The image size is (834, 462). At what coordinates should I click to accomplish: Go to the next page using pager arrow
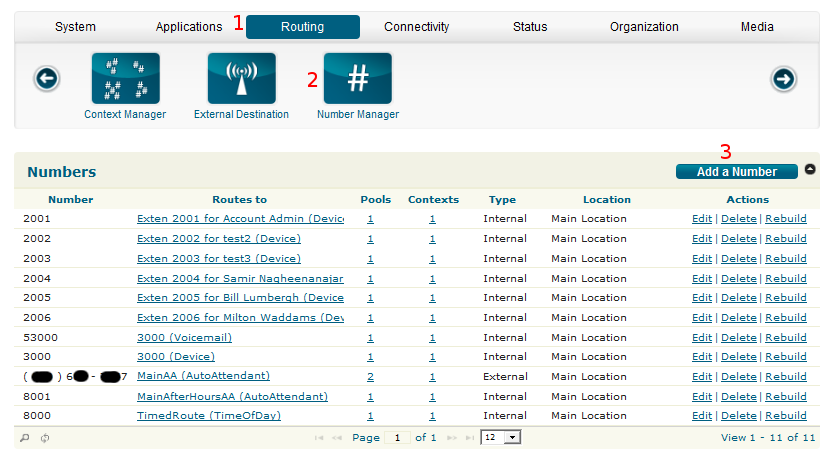(x=452, y=438)
